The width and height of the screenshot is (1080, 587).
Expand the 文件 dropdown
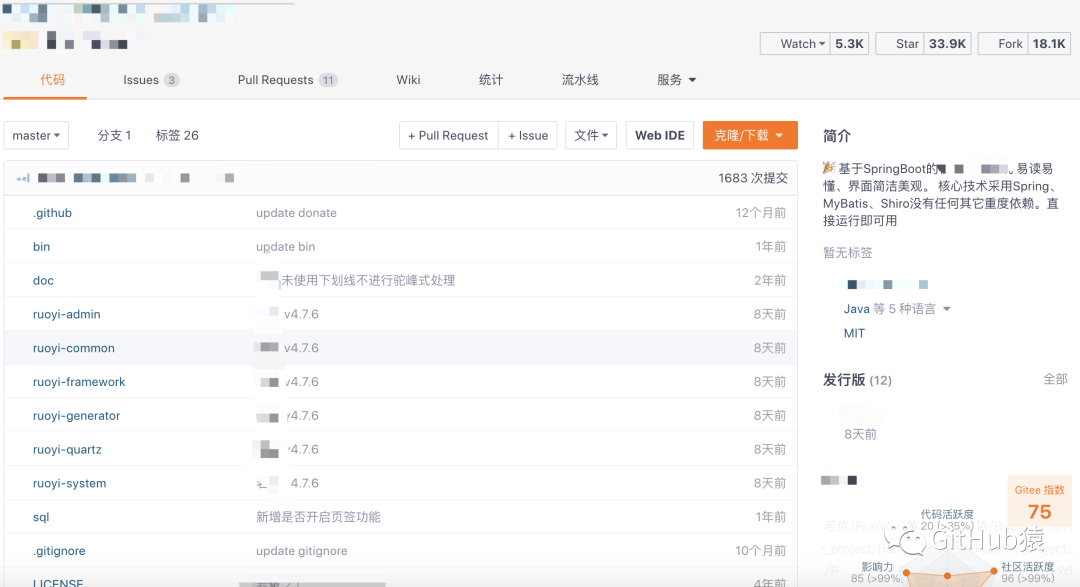click(x=591, y=135)
